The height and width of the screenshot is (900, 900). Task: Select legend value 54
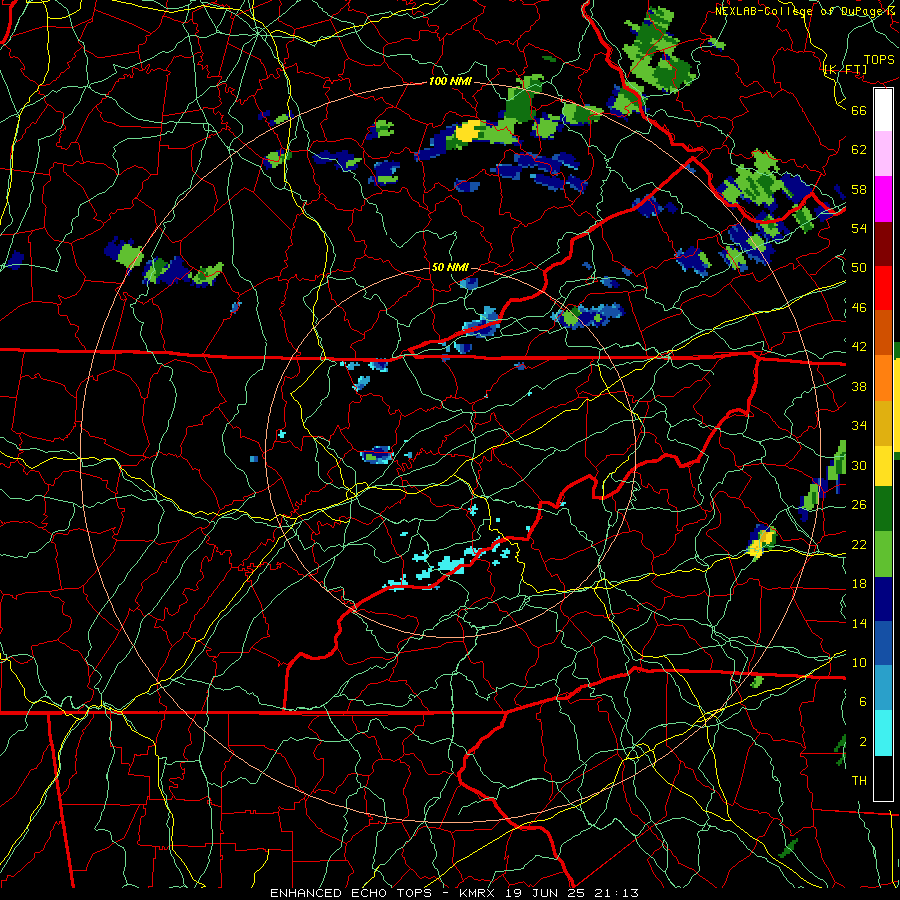[x=859, y=228]
